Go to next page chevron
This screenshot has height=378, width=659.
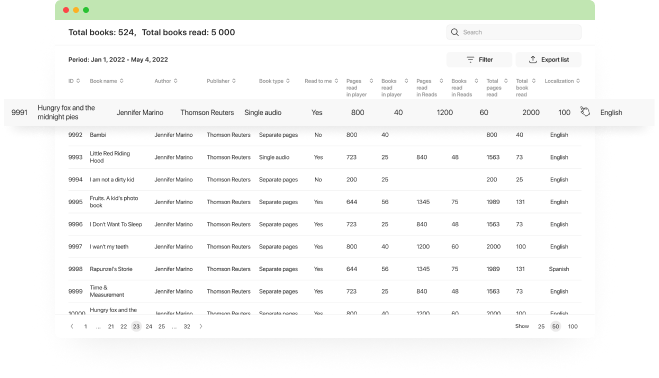(201, 326)
